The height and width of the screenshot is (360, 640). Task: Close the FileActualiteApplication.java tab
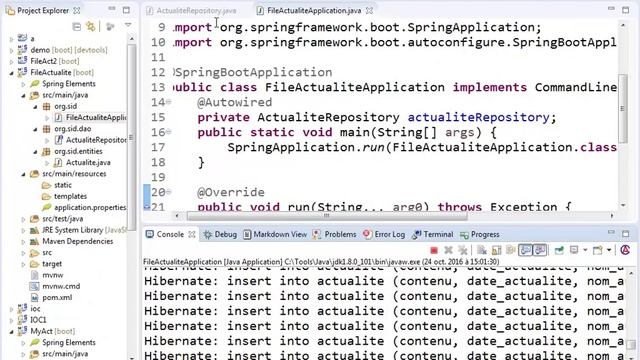(369, 11)
